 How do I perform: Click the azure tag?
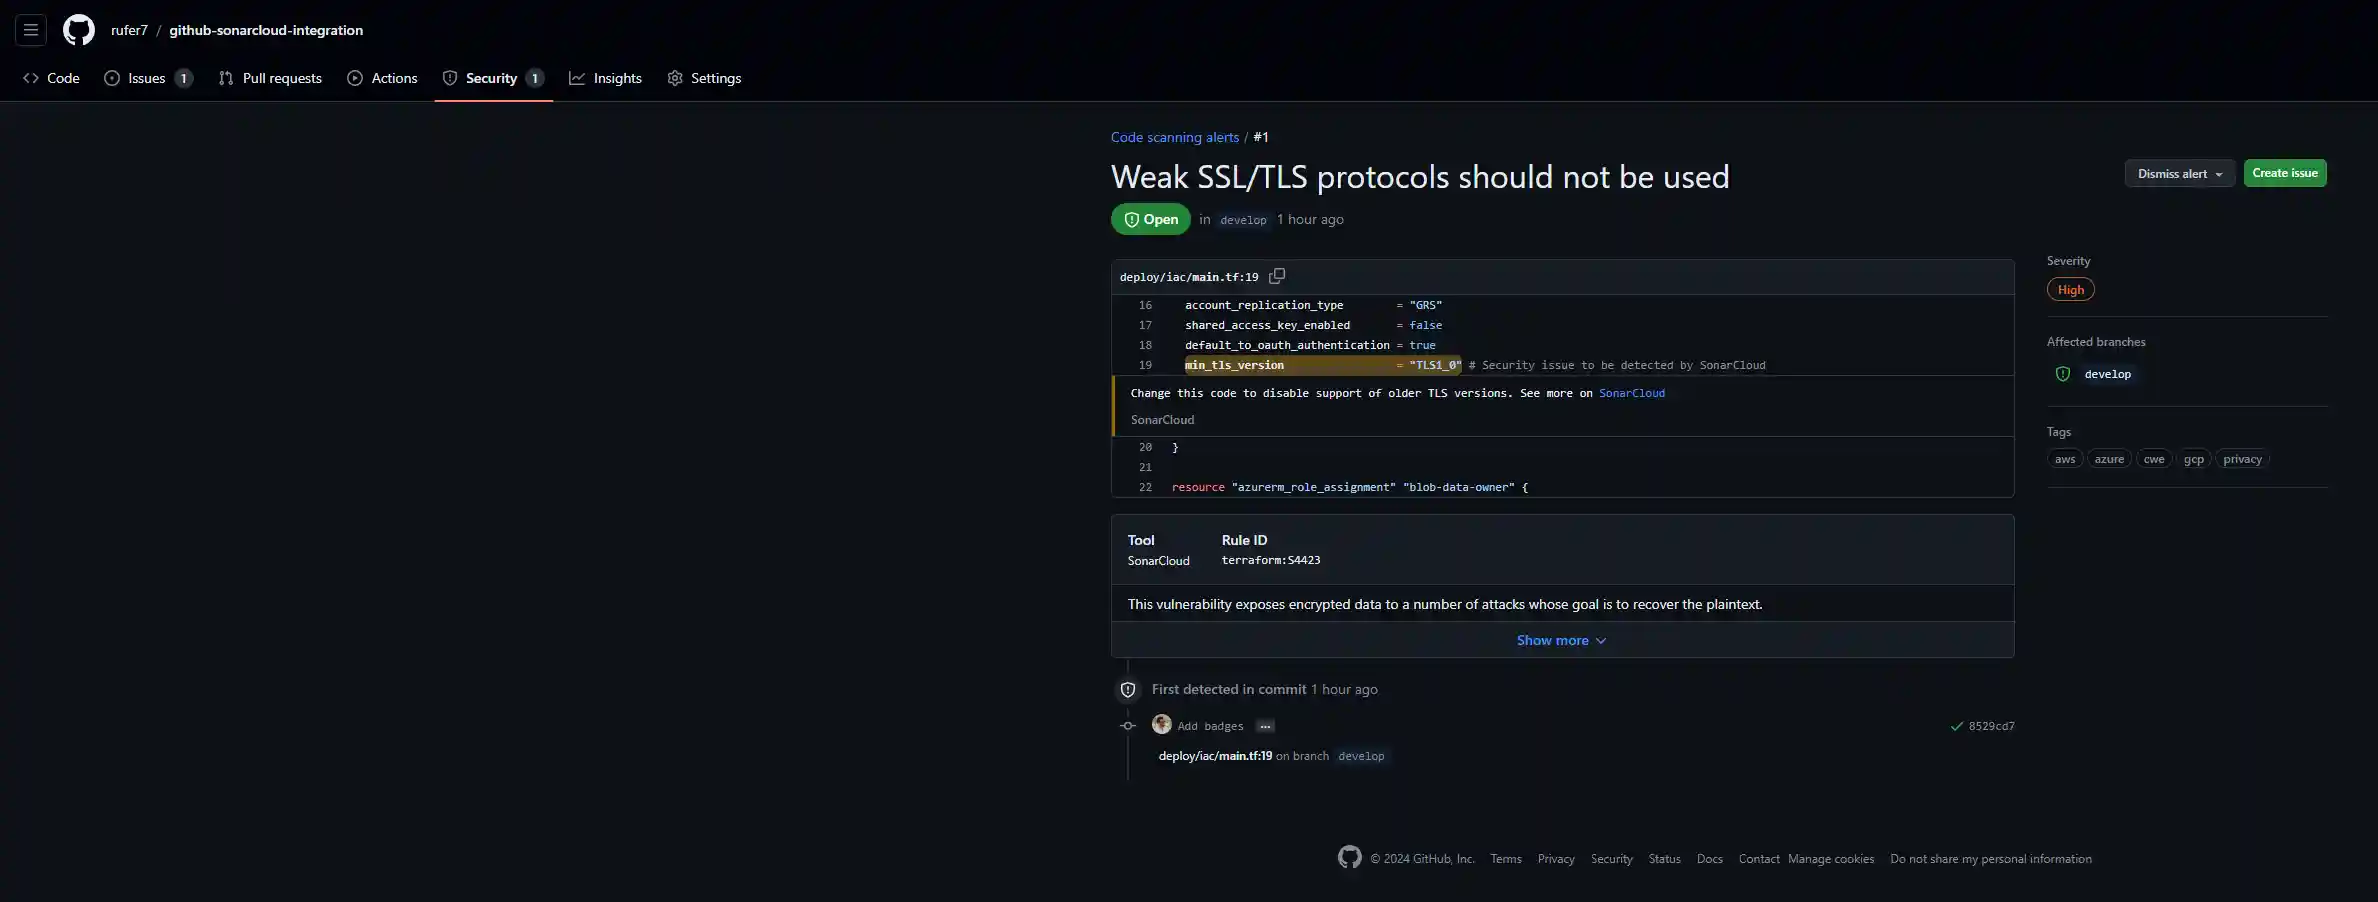pyautogui.click(x=2109, y=459)
